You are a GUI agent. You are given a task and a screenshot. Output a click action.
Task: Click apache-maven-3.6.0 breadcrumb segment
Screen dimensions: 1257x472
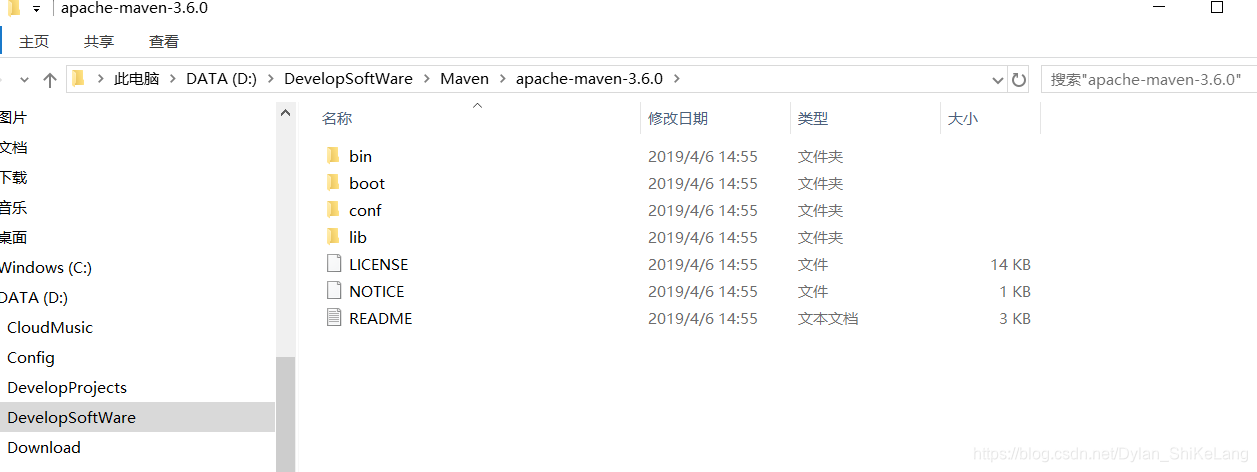589,79
